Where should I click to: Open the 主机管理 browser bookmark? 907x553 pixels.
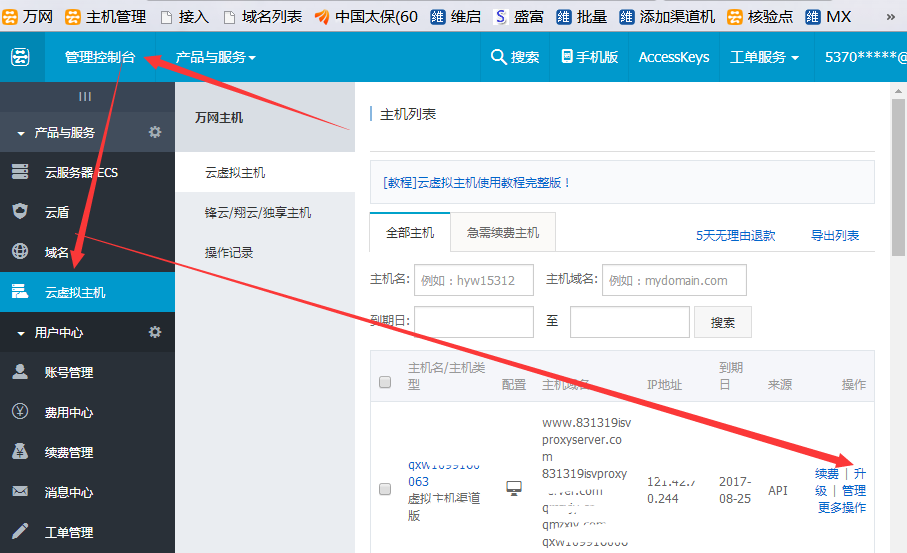106,17
